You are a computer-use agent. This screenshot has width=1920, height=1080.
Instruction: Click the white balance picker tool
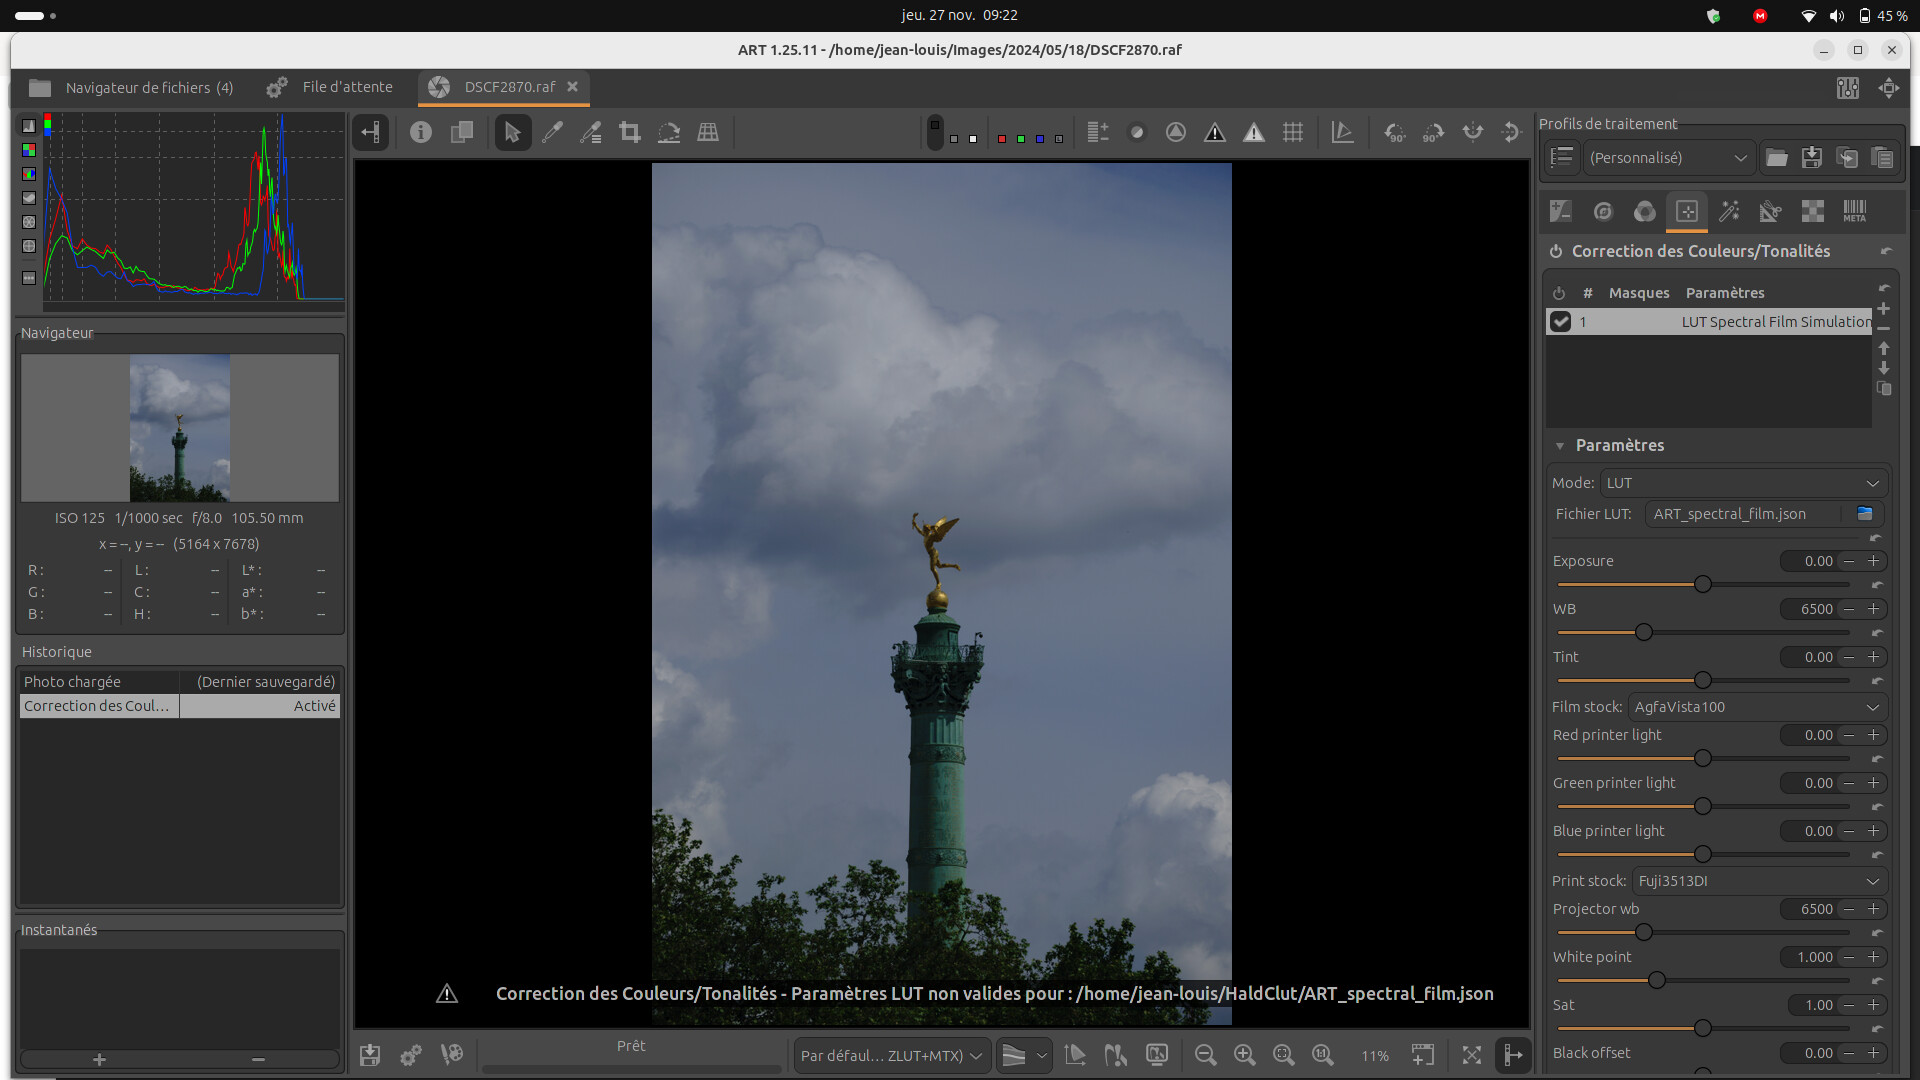click(x=551, y=132)
